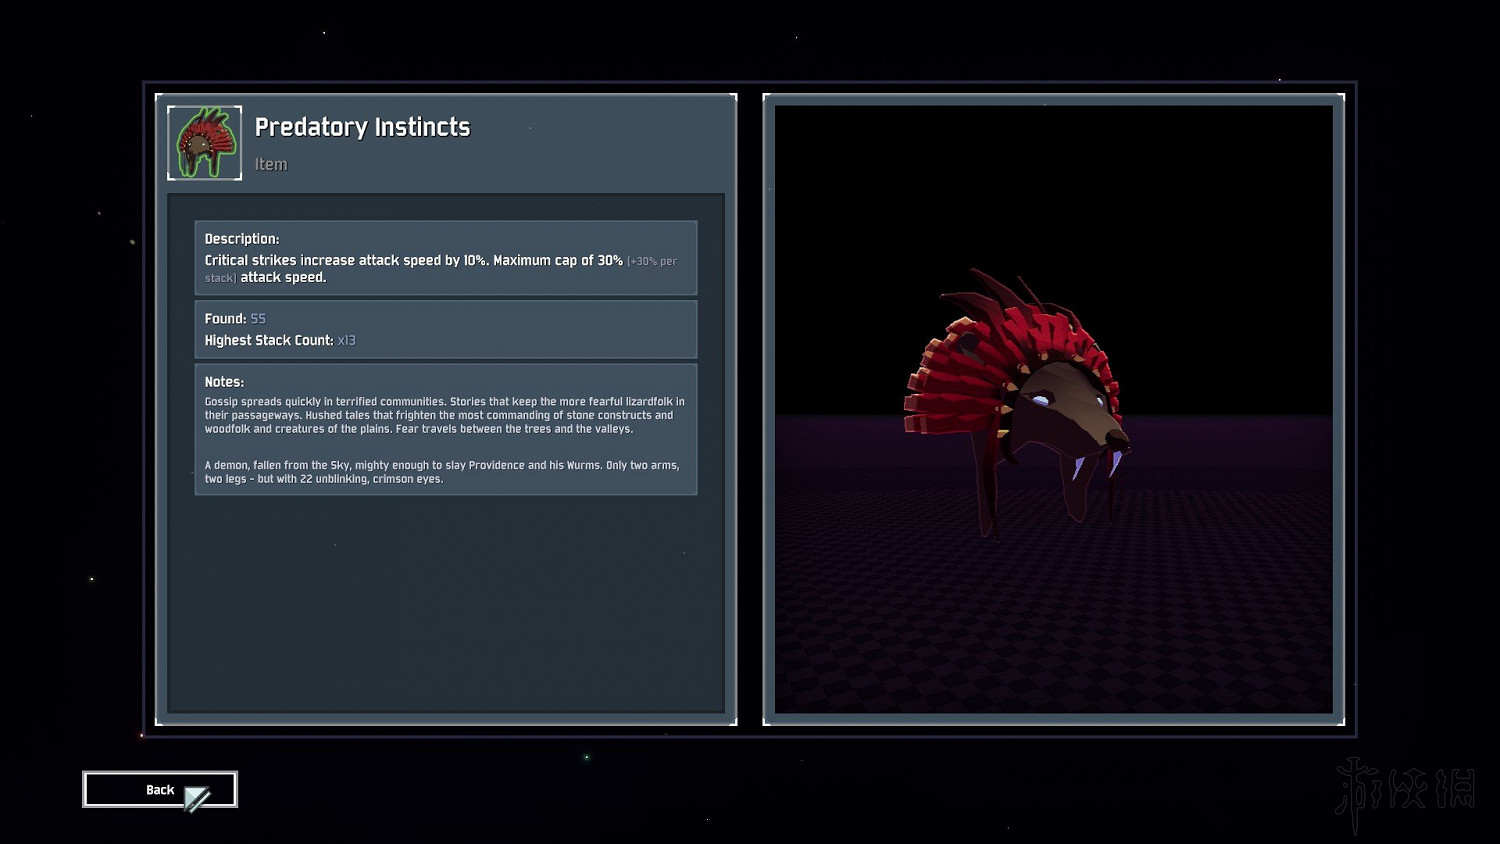Click the 'Gossip spreads quickly' lore paragraph
Screen dimensions: 1500x844
tap(444, 415)
